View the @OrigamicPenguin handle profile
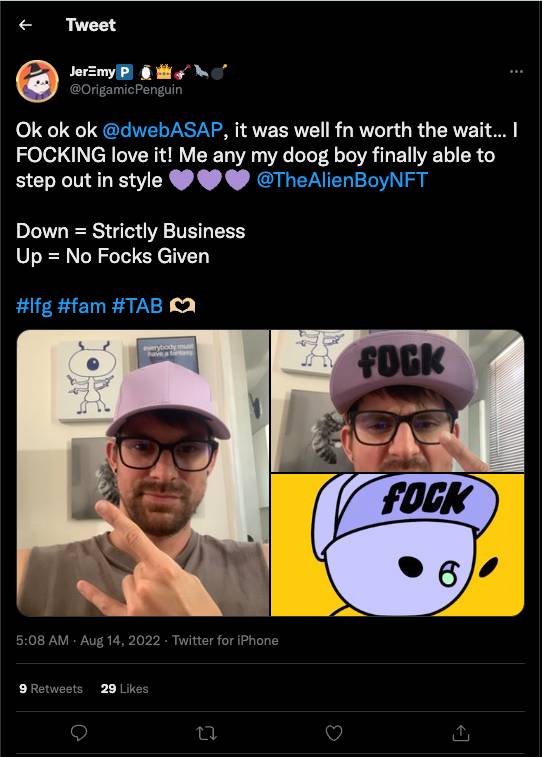Viewport: 542px width, 757px height. click(126, 90)
